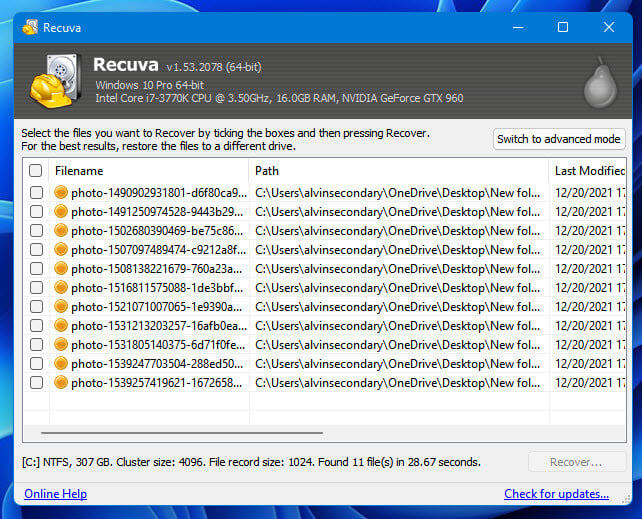Click last modified date of photo-1521071007065 row

click(x=590, y=307)
